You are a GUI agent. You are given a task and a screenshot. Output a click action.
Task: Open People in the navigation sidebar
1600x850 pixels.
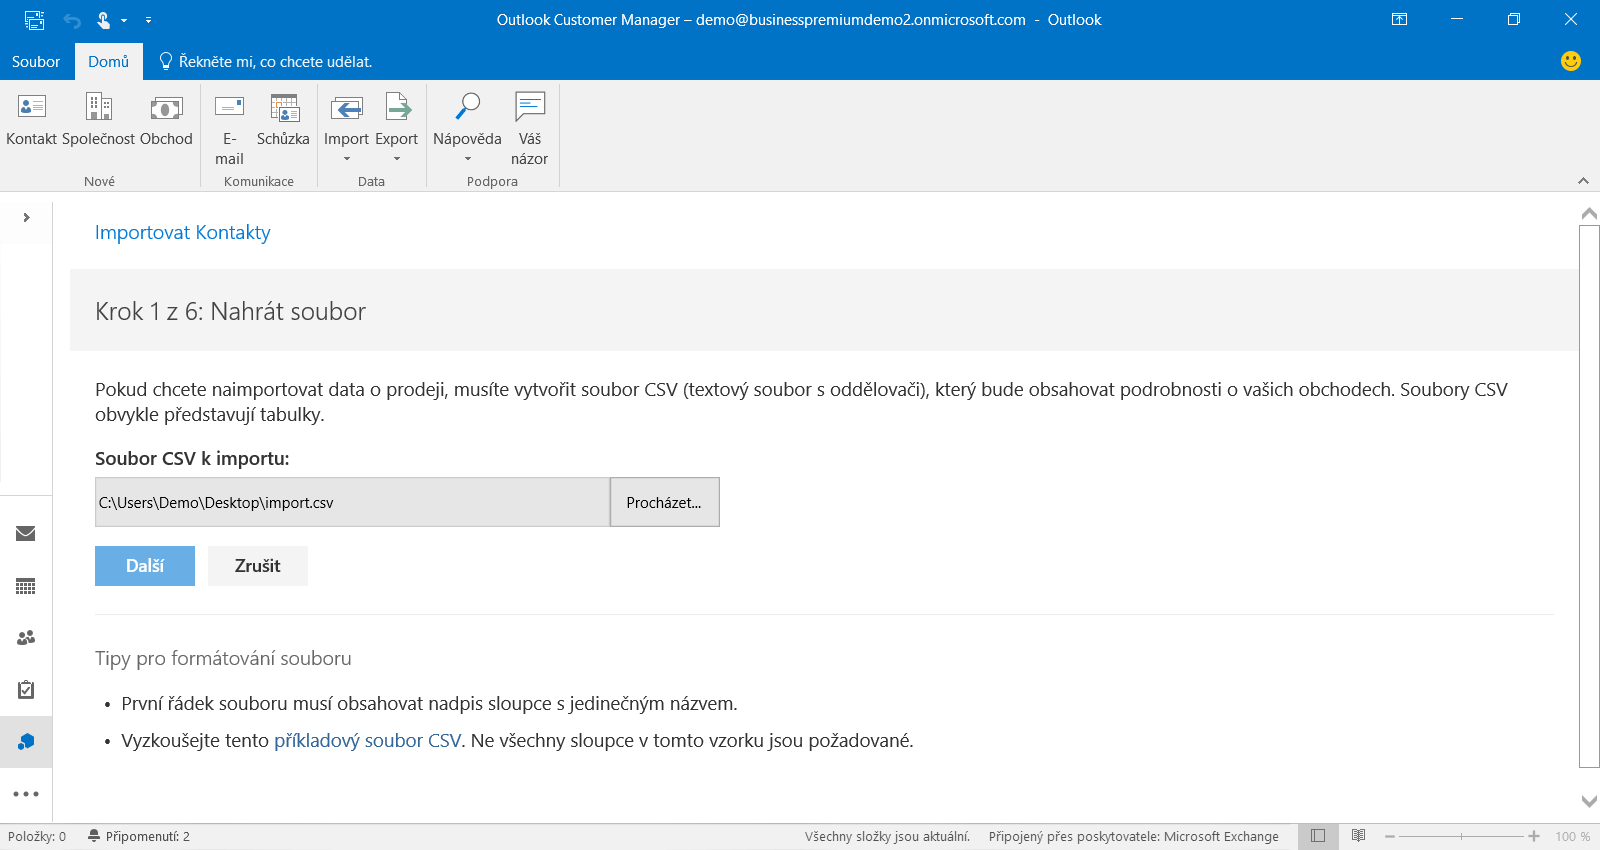[x=26, y=637]
